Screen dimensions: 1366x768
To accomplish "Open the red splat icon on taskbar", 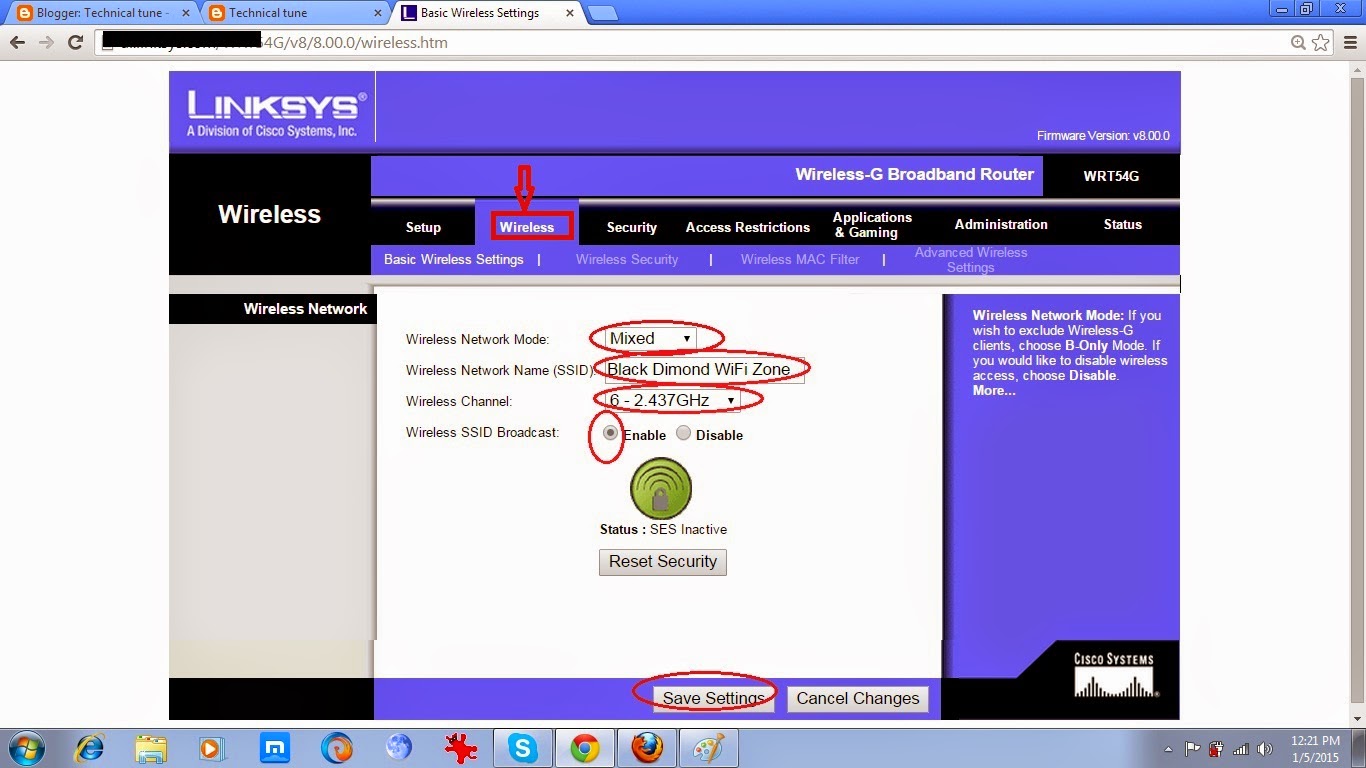I will point(460,748).
